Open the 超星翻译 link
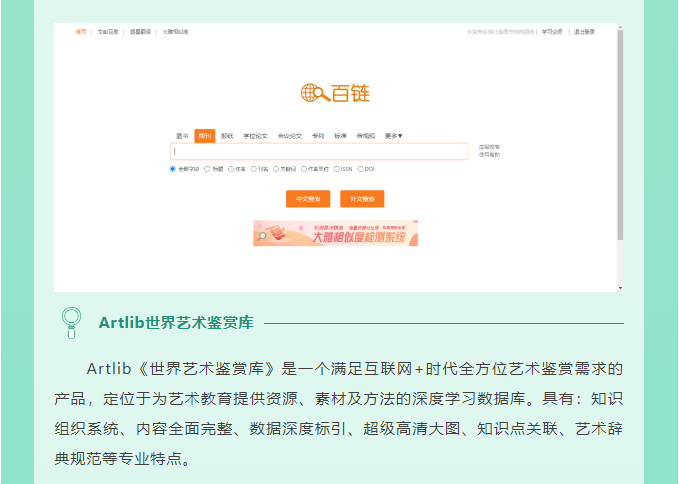679x484 pixels. (140, 32)
